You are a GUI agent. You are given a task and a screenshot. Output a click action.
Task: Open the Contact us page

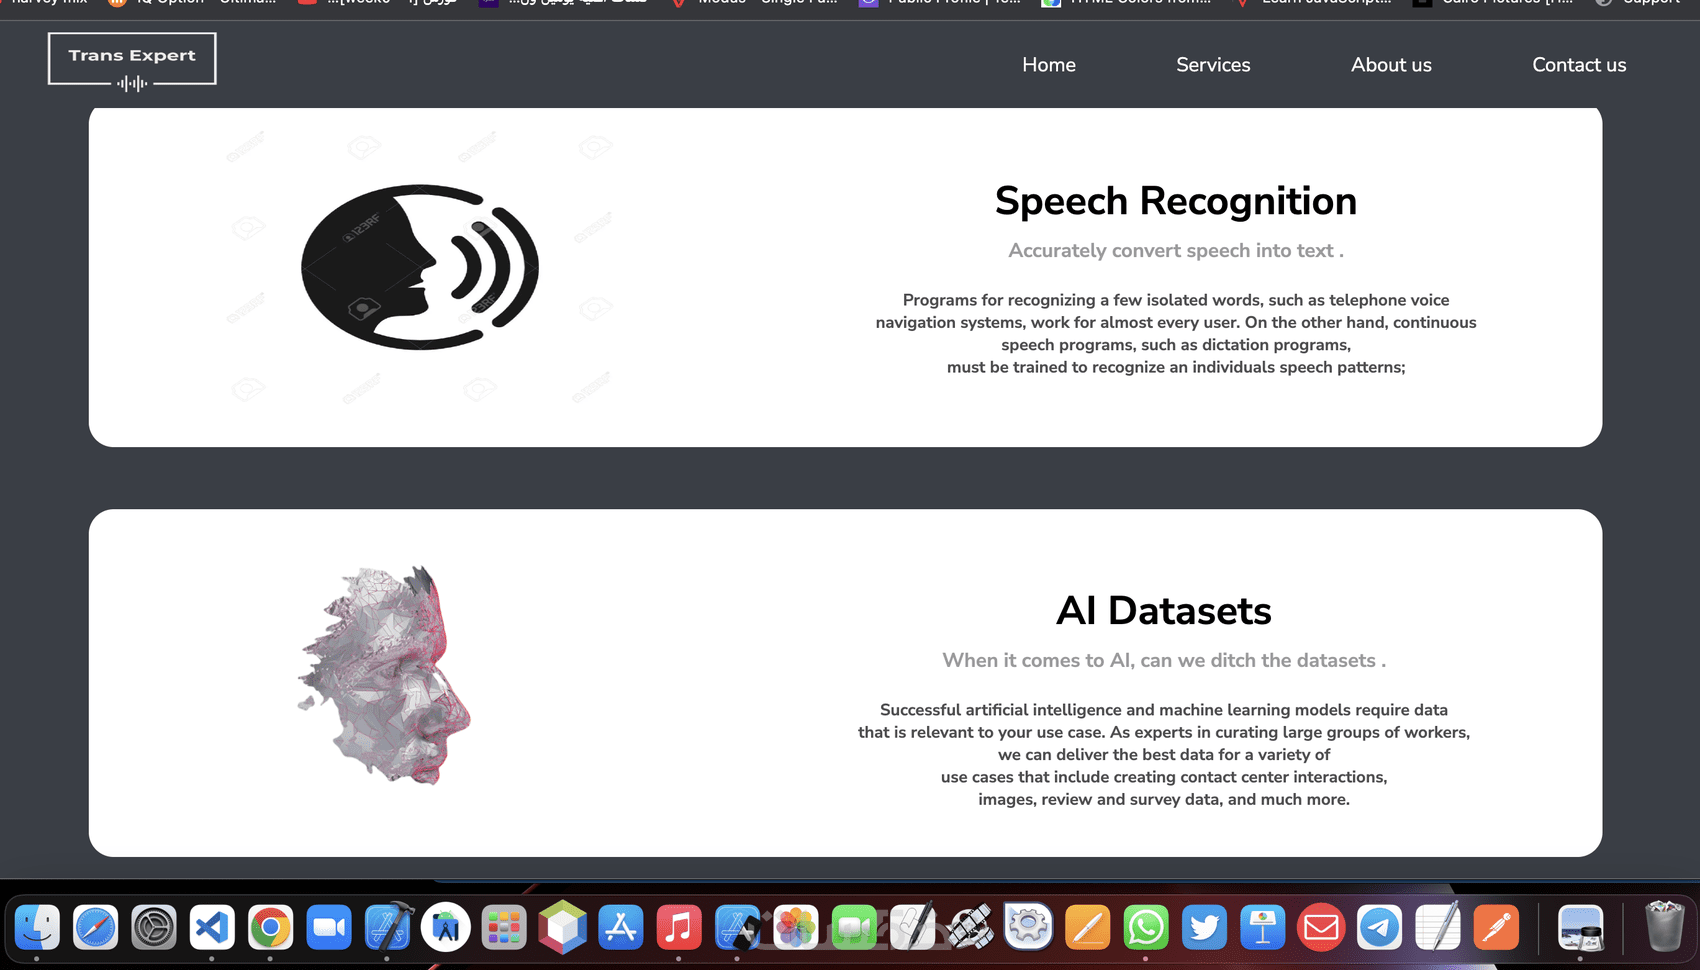[1579, 65]
